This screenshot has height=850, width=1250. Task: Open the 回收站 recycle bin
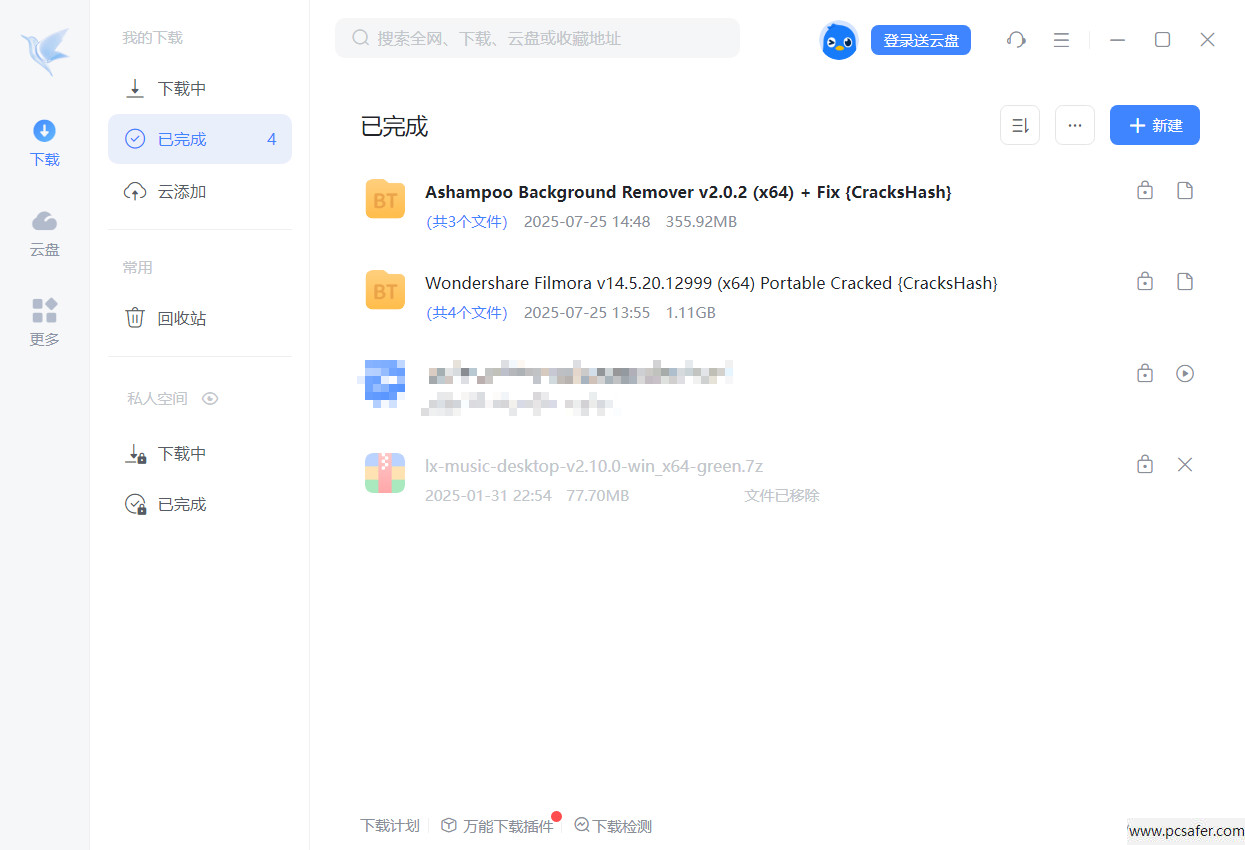(x=181, y=318)
